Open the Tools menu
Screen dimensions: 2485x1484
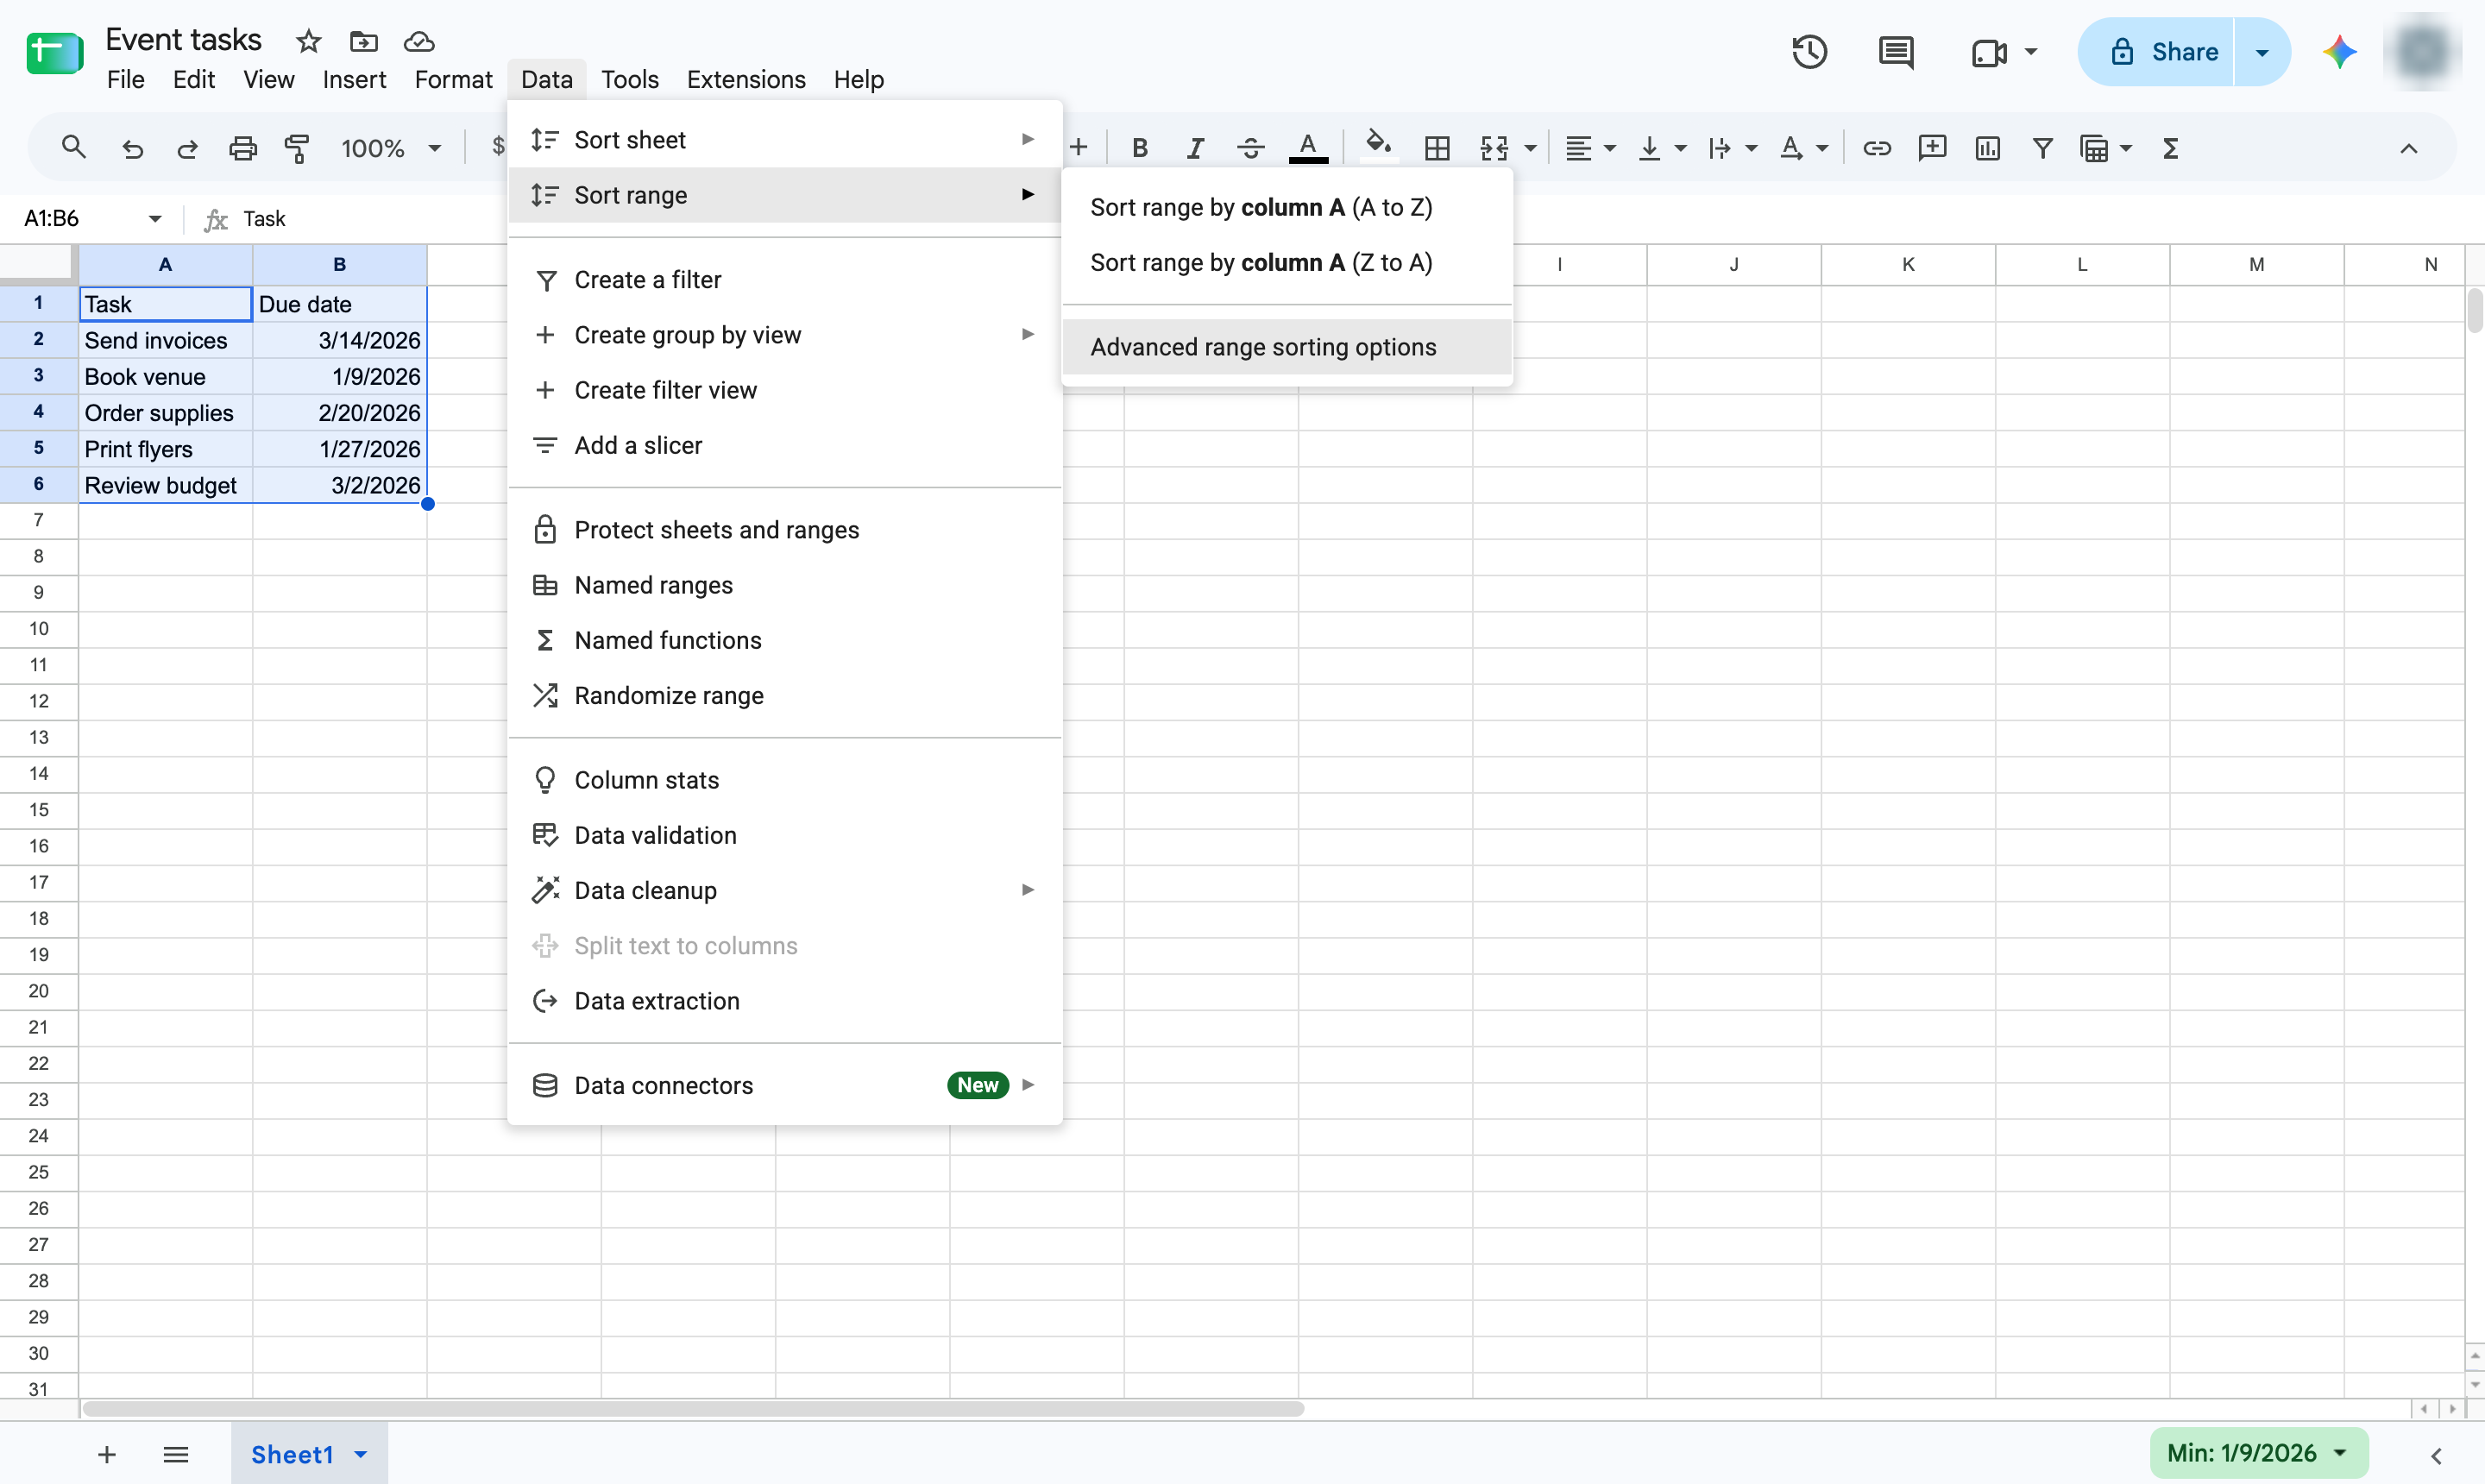[x=629, y=79]
